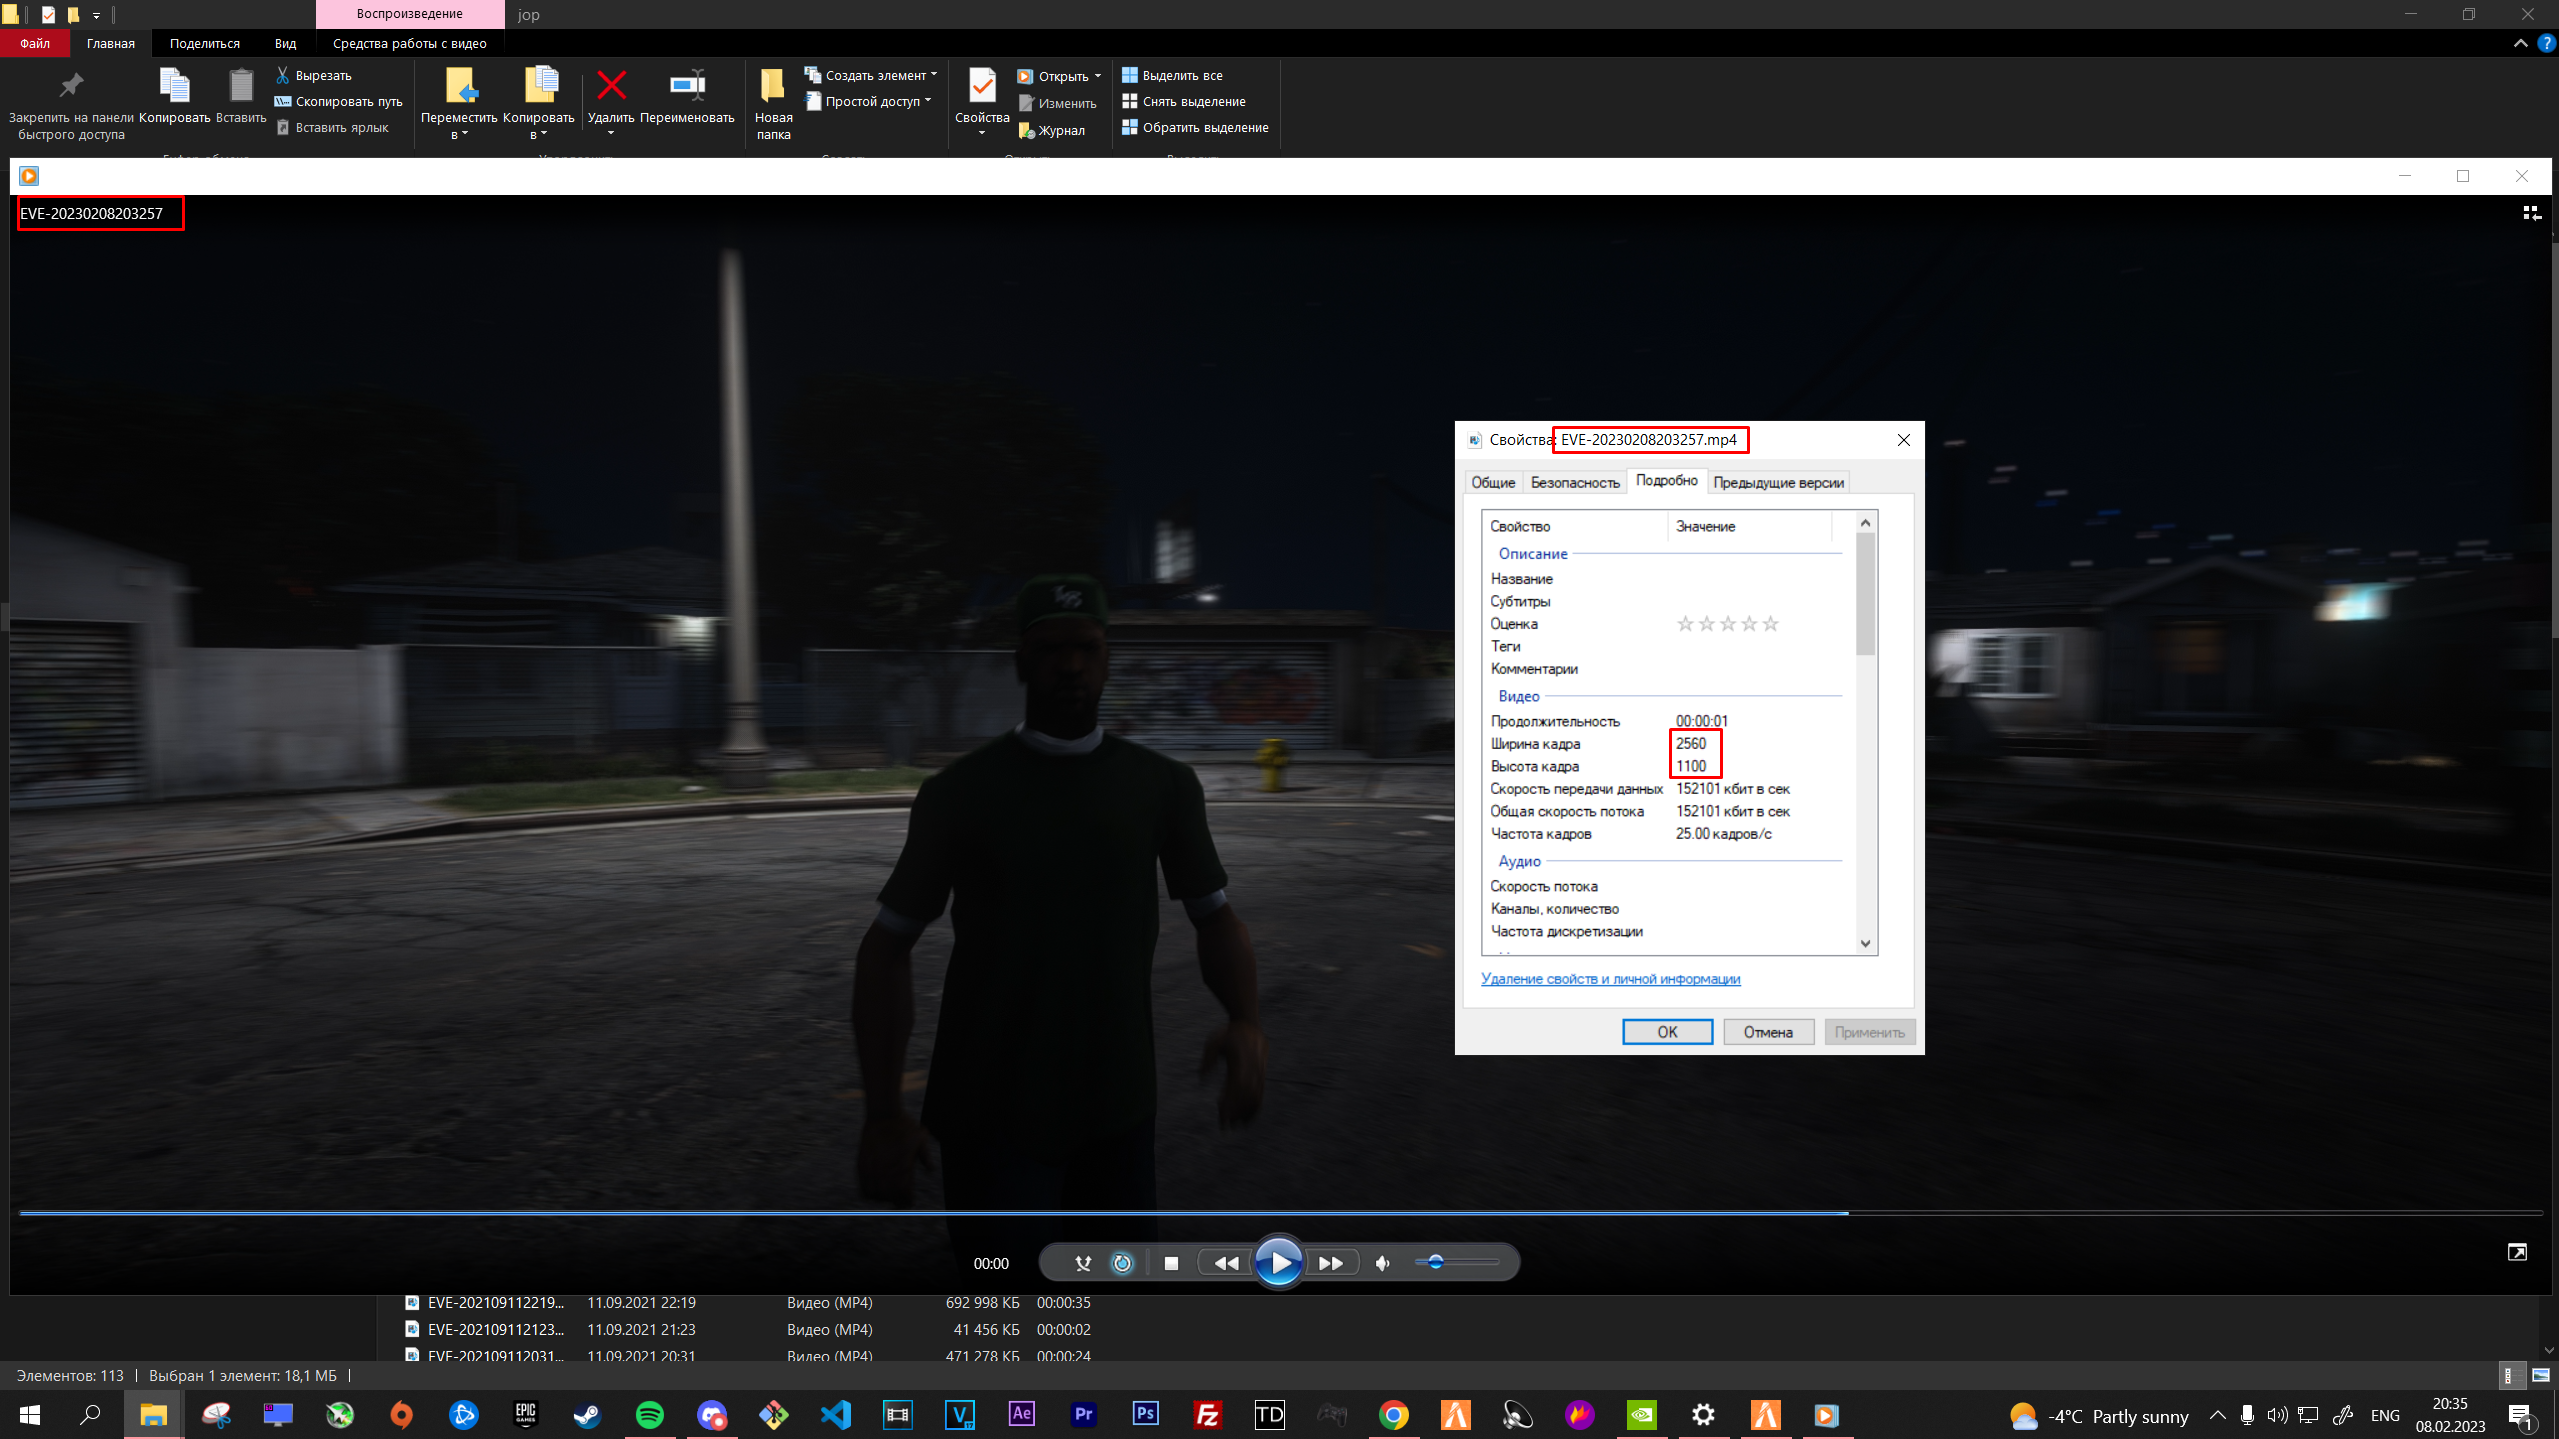
Task: Click Вырезать in the ribbon
Action: (x=314, y=75)
